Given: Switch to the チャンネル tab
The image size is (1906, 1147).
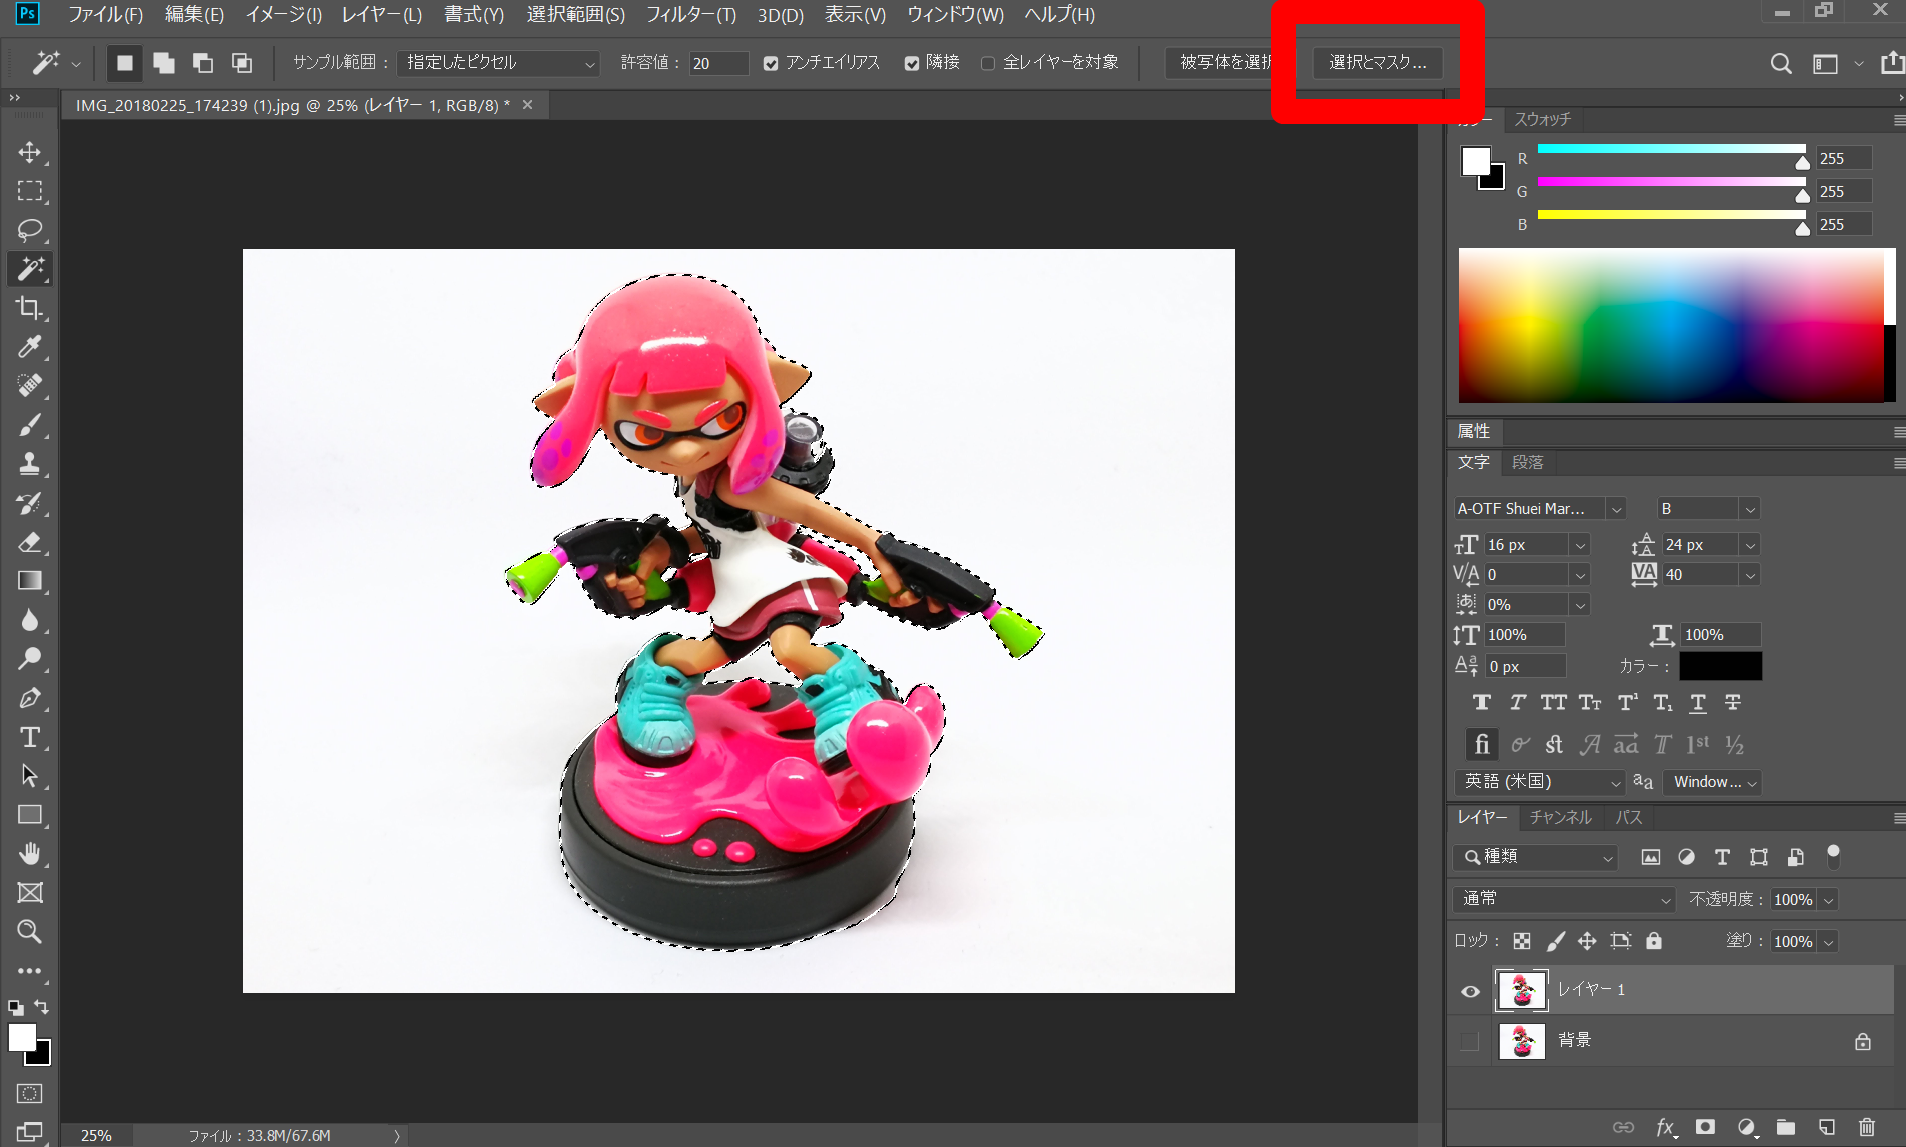Looking at the screenshot, I should pyautogui.click(x=1561, y=817).
